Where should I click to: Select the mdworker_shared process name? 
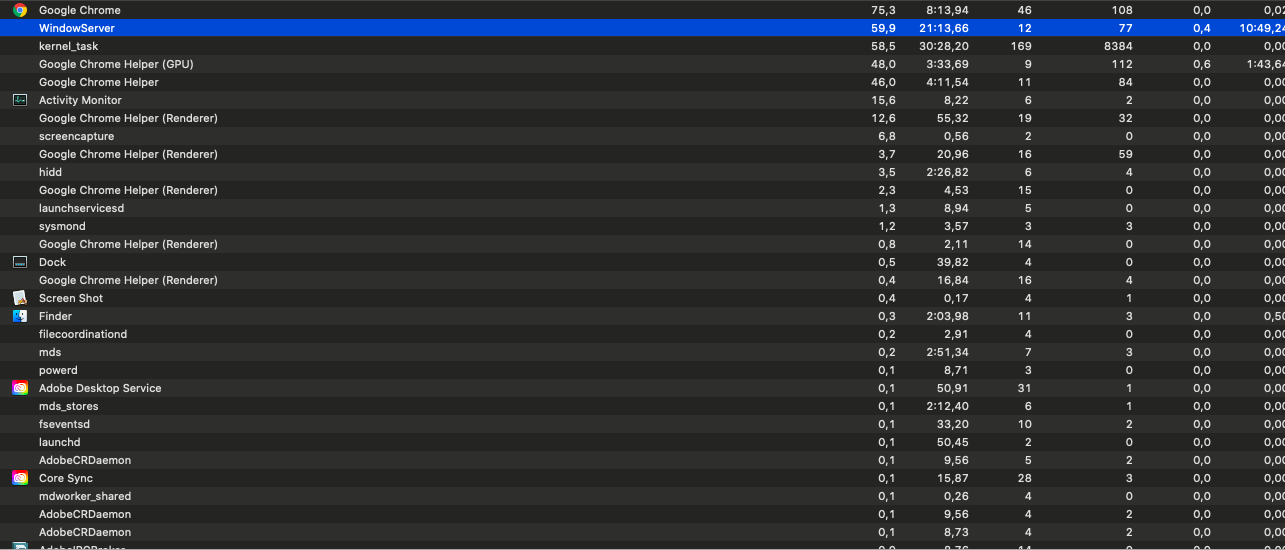(85, 496)
